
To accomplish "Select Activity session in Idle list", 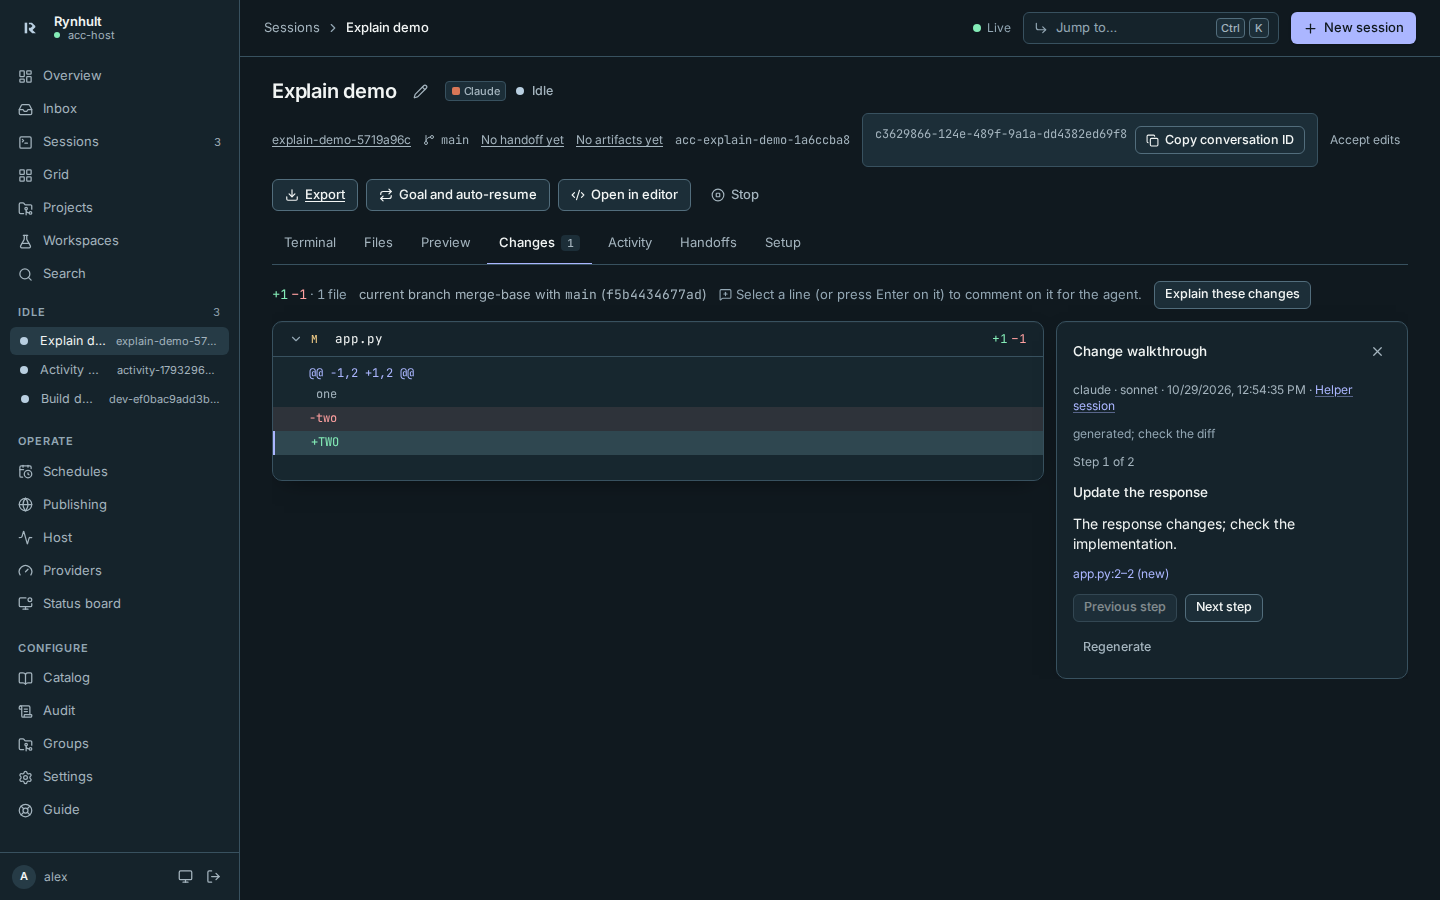I will click(120, 370).
